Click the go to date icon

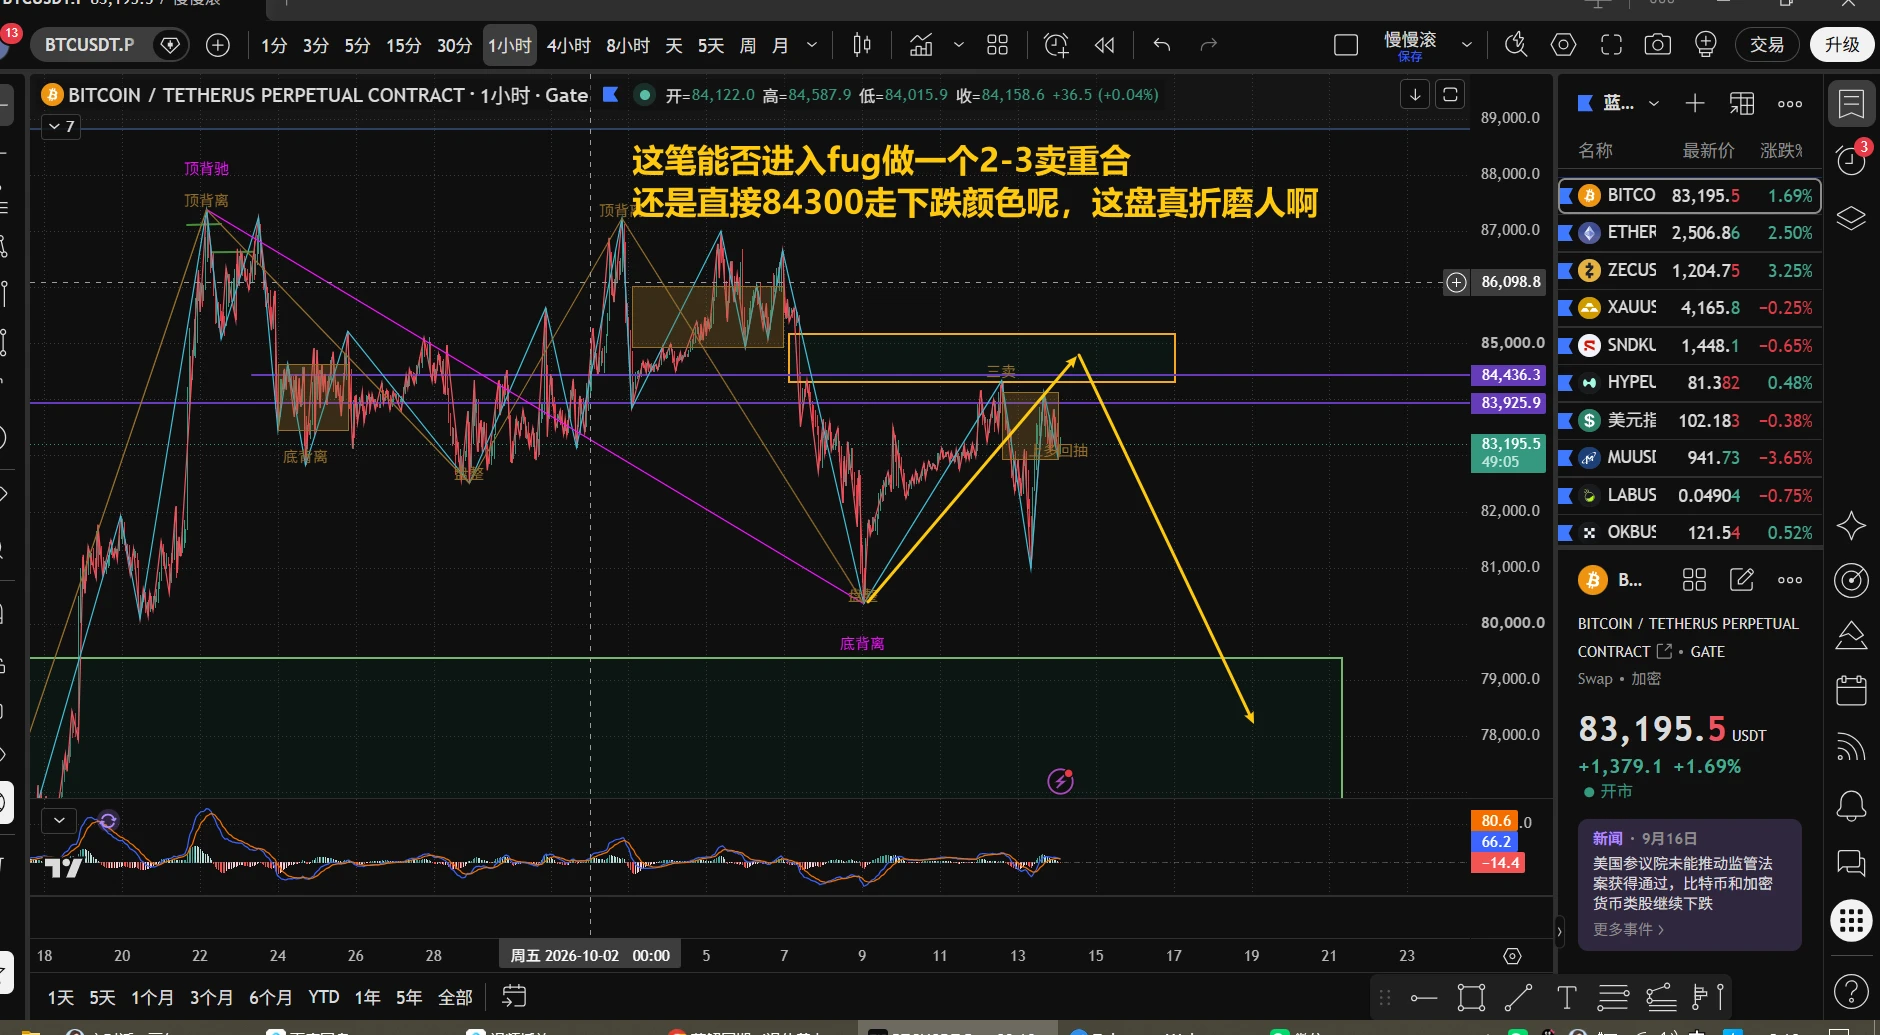(x=514, y=997)
